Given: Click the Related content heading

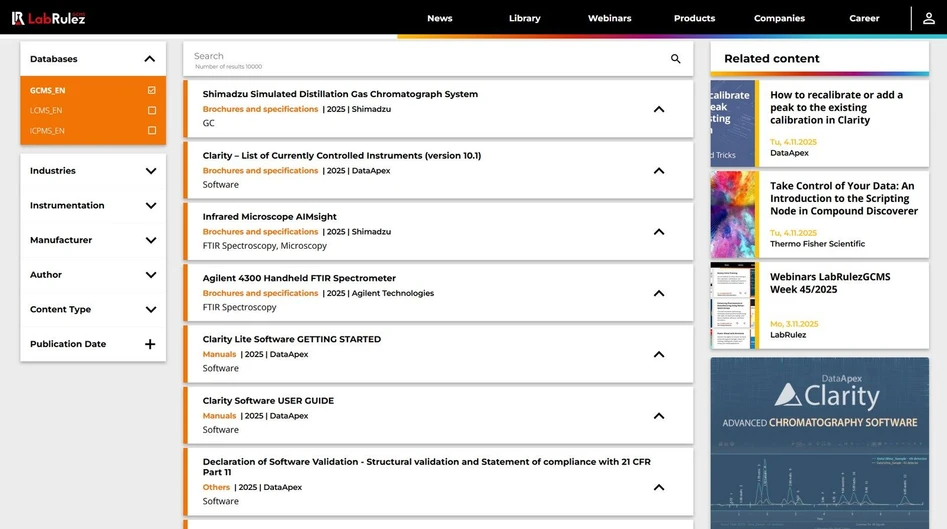Looking at the screenshot, I should [x=772, y=59].
